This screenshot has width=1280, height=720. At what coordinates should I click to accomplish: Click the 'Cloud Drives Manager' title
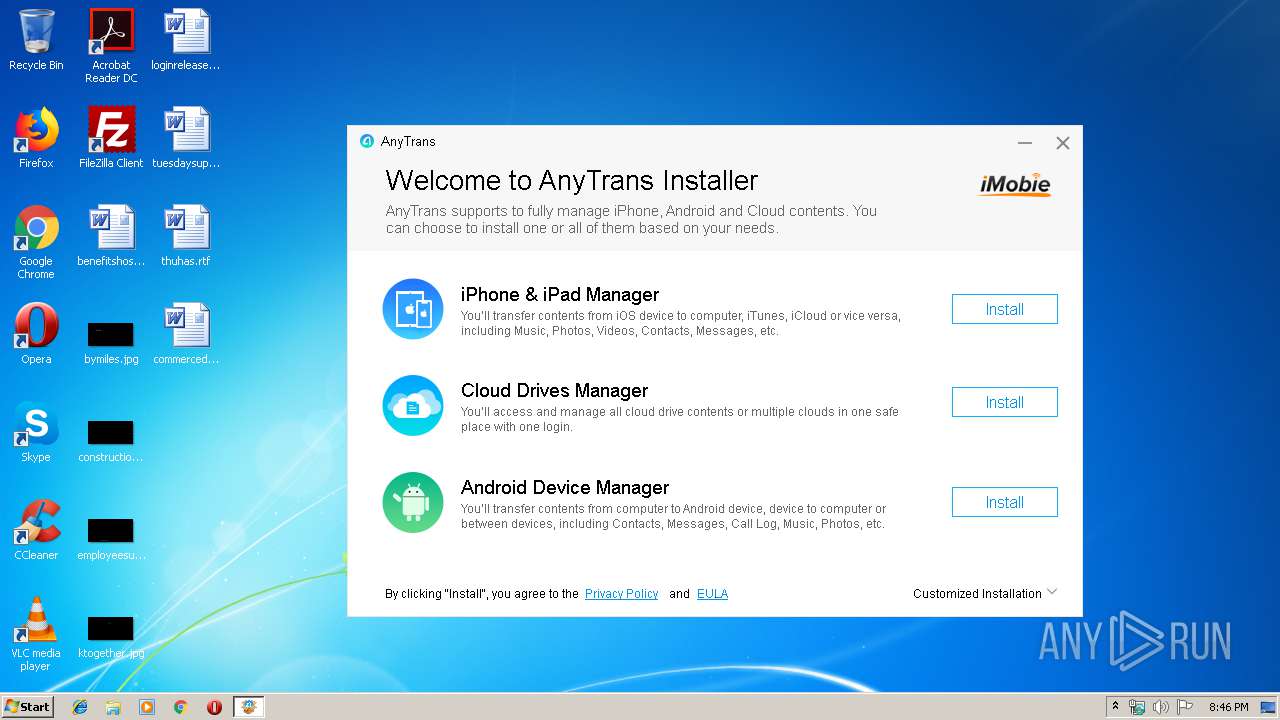click(555, 391)
